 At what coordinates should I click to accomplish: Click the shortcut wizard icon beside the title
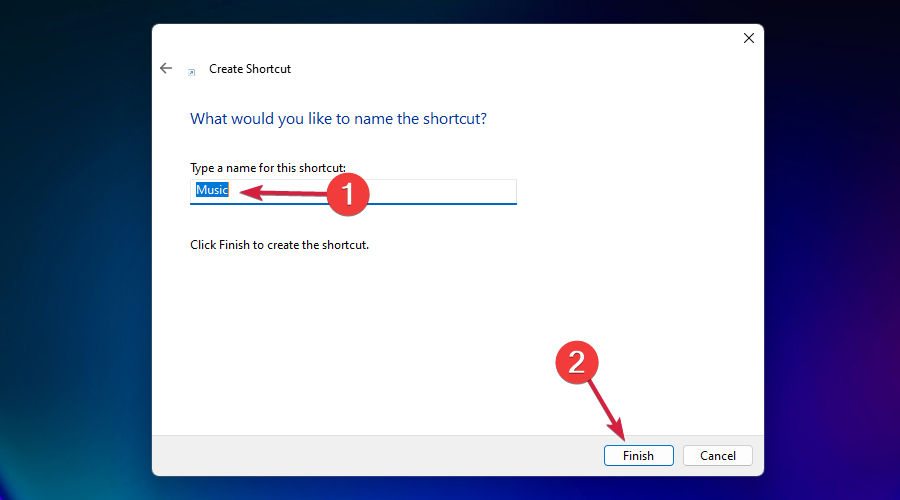tap(192, 72)
